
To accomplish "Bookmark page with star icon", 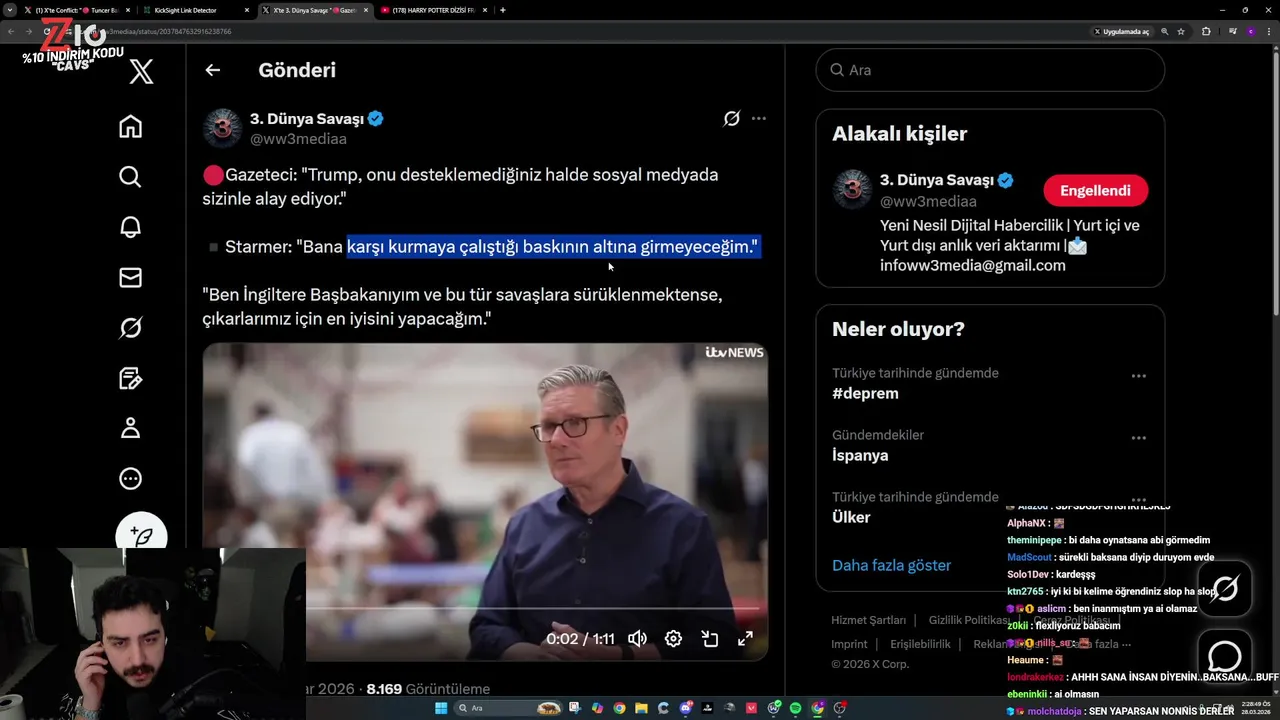I will tap(1181, 31).
